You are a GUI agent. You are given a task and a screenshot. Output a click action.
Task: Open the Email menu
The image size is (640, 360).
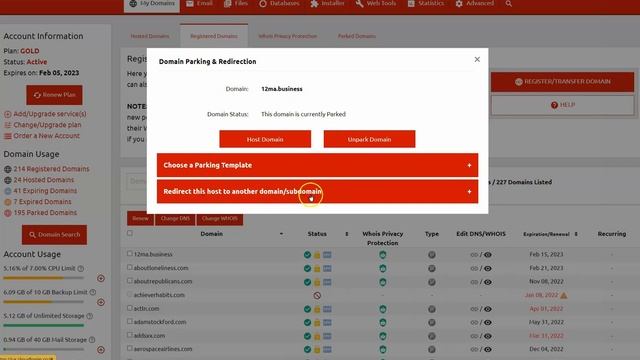(199, 4)
